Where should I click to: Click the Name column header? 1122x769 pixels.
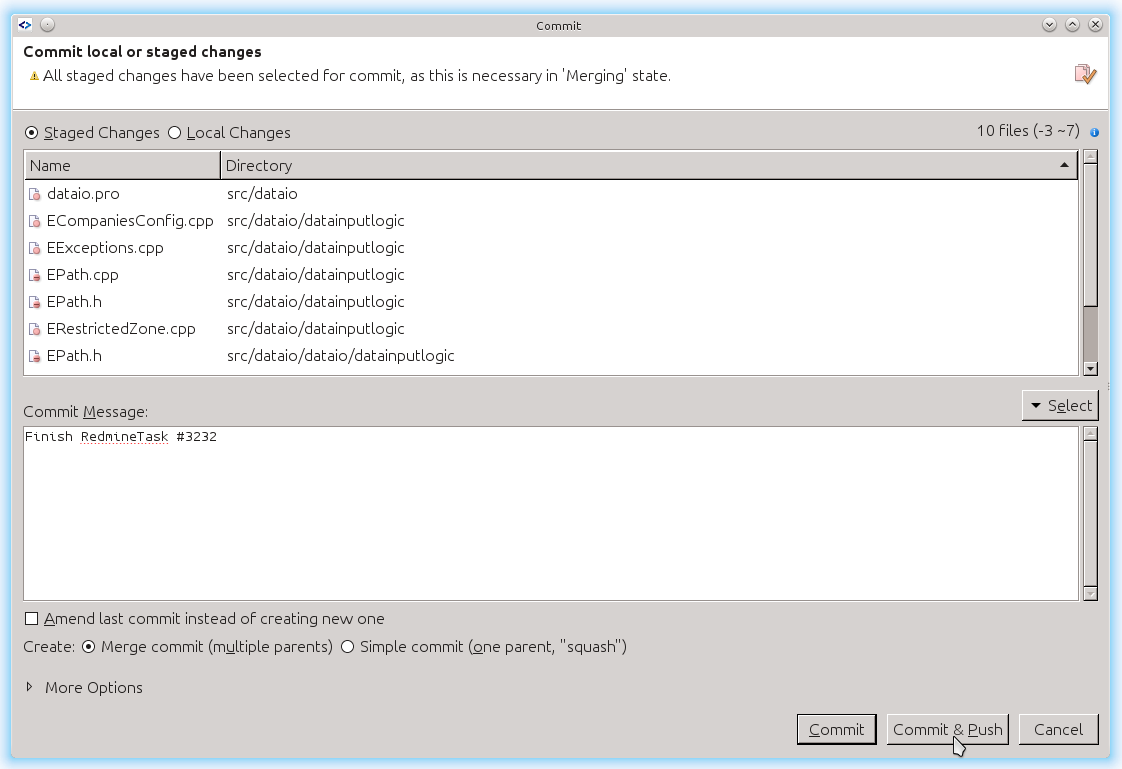122,165
